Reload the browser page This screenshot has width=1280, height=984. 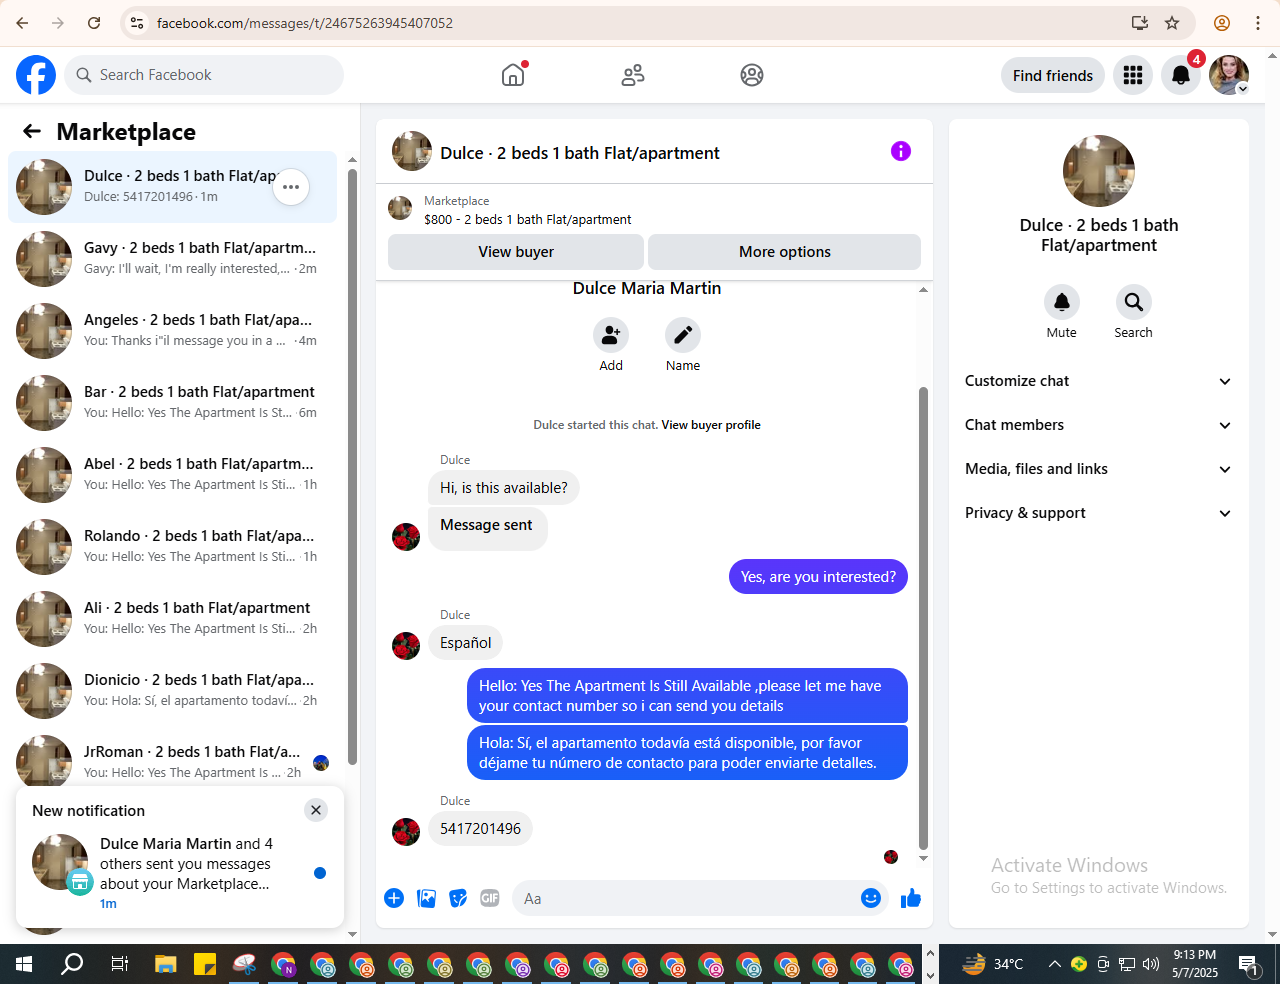94,23
